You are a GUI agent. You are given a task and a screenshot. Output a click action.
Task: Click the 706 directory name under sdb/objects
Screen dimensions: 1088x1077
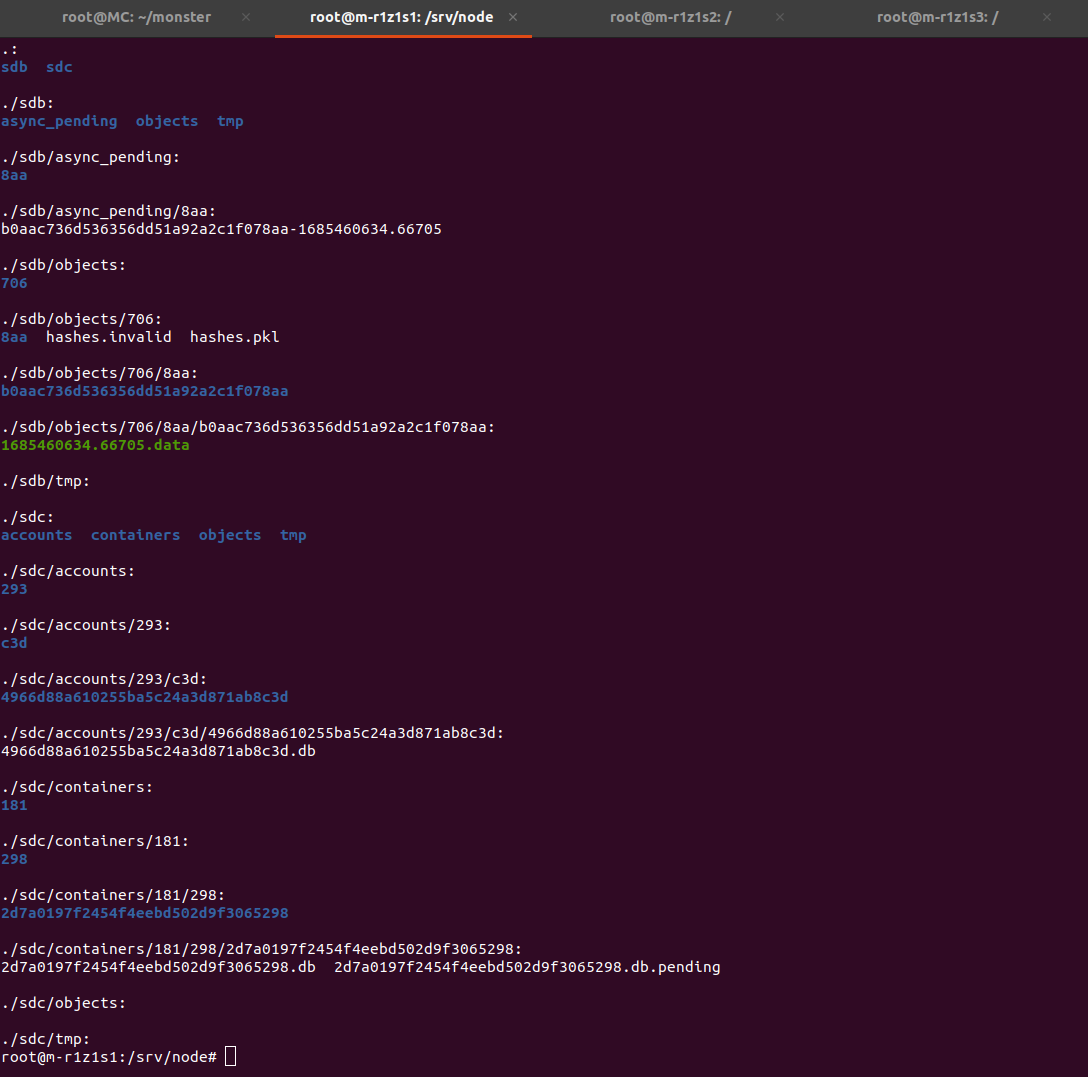(14, 283)
